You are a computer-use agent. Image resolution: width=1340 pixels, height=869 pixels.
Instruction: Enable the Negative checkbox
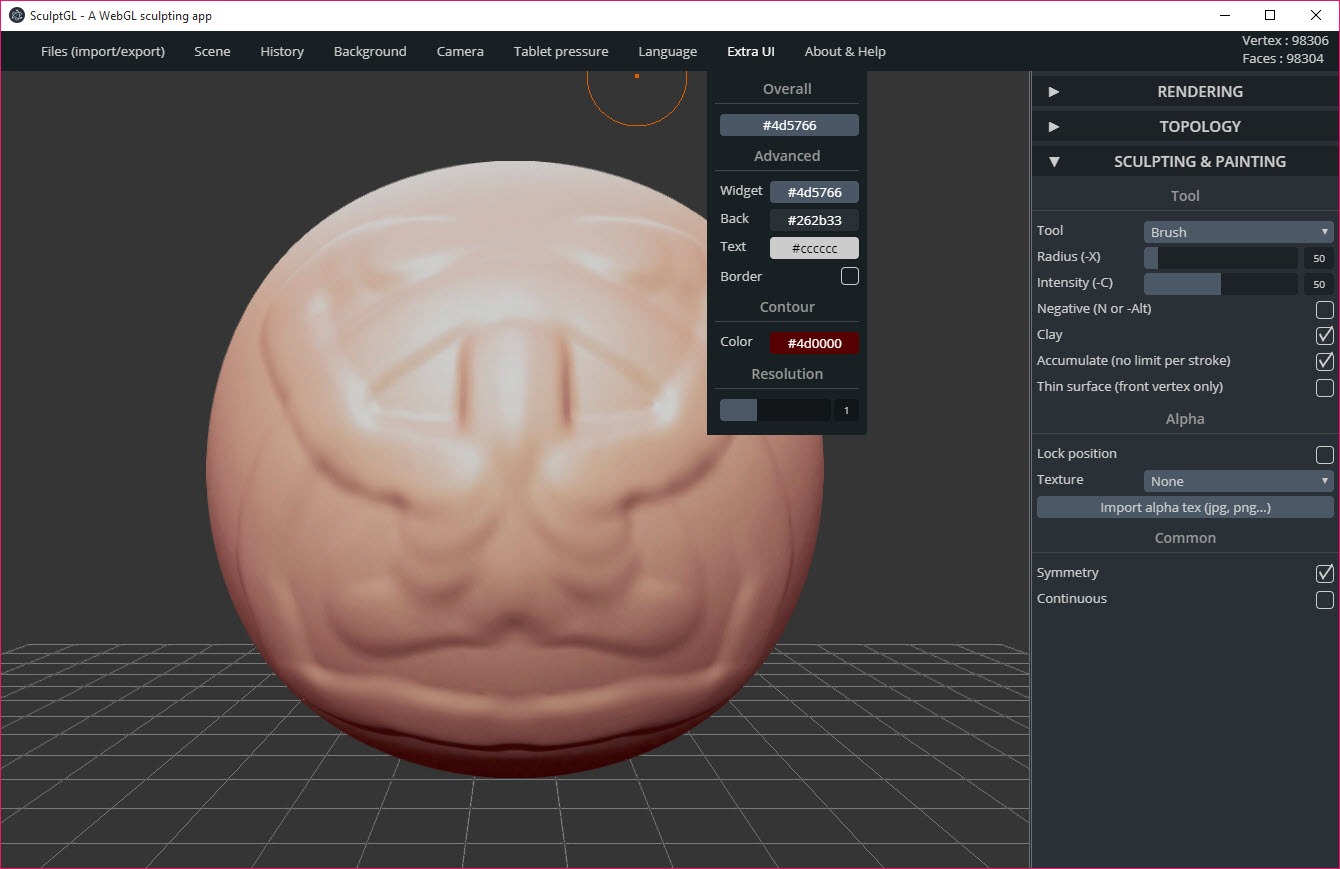[x=1324, y=310]
